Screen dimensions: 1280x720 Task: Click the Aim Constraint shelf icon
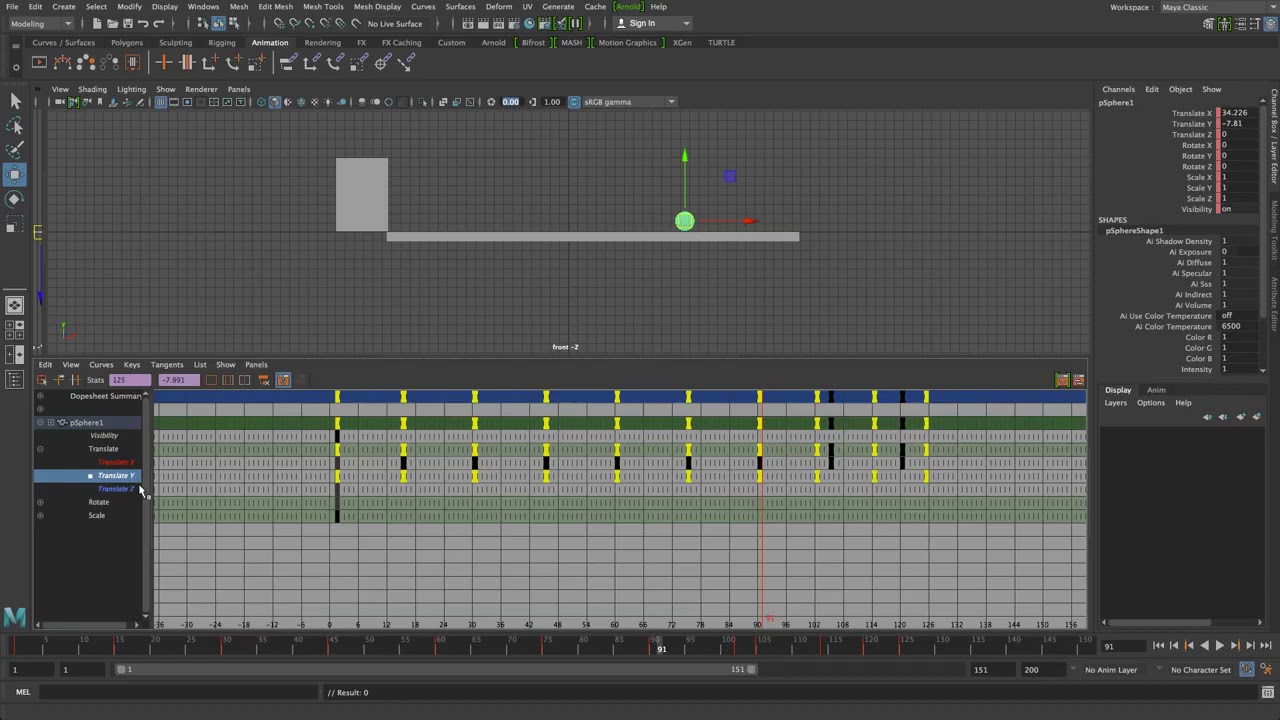(383, 63)
